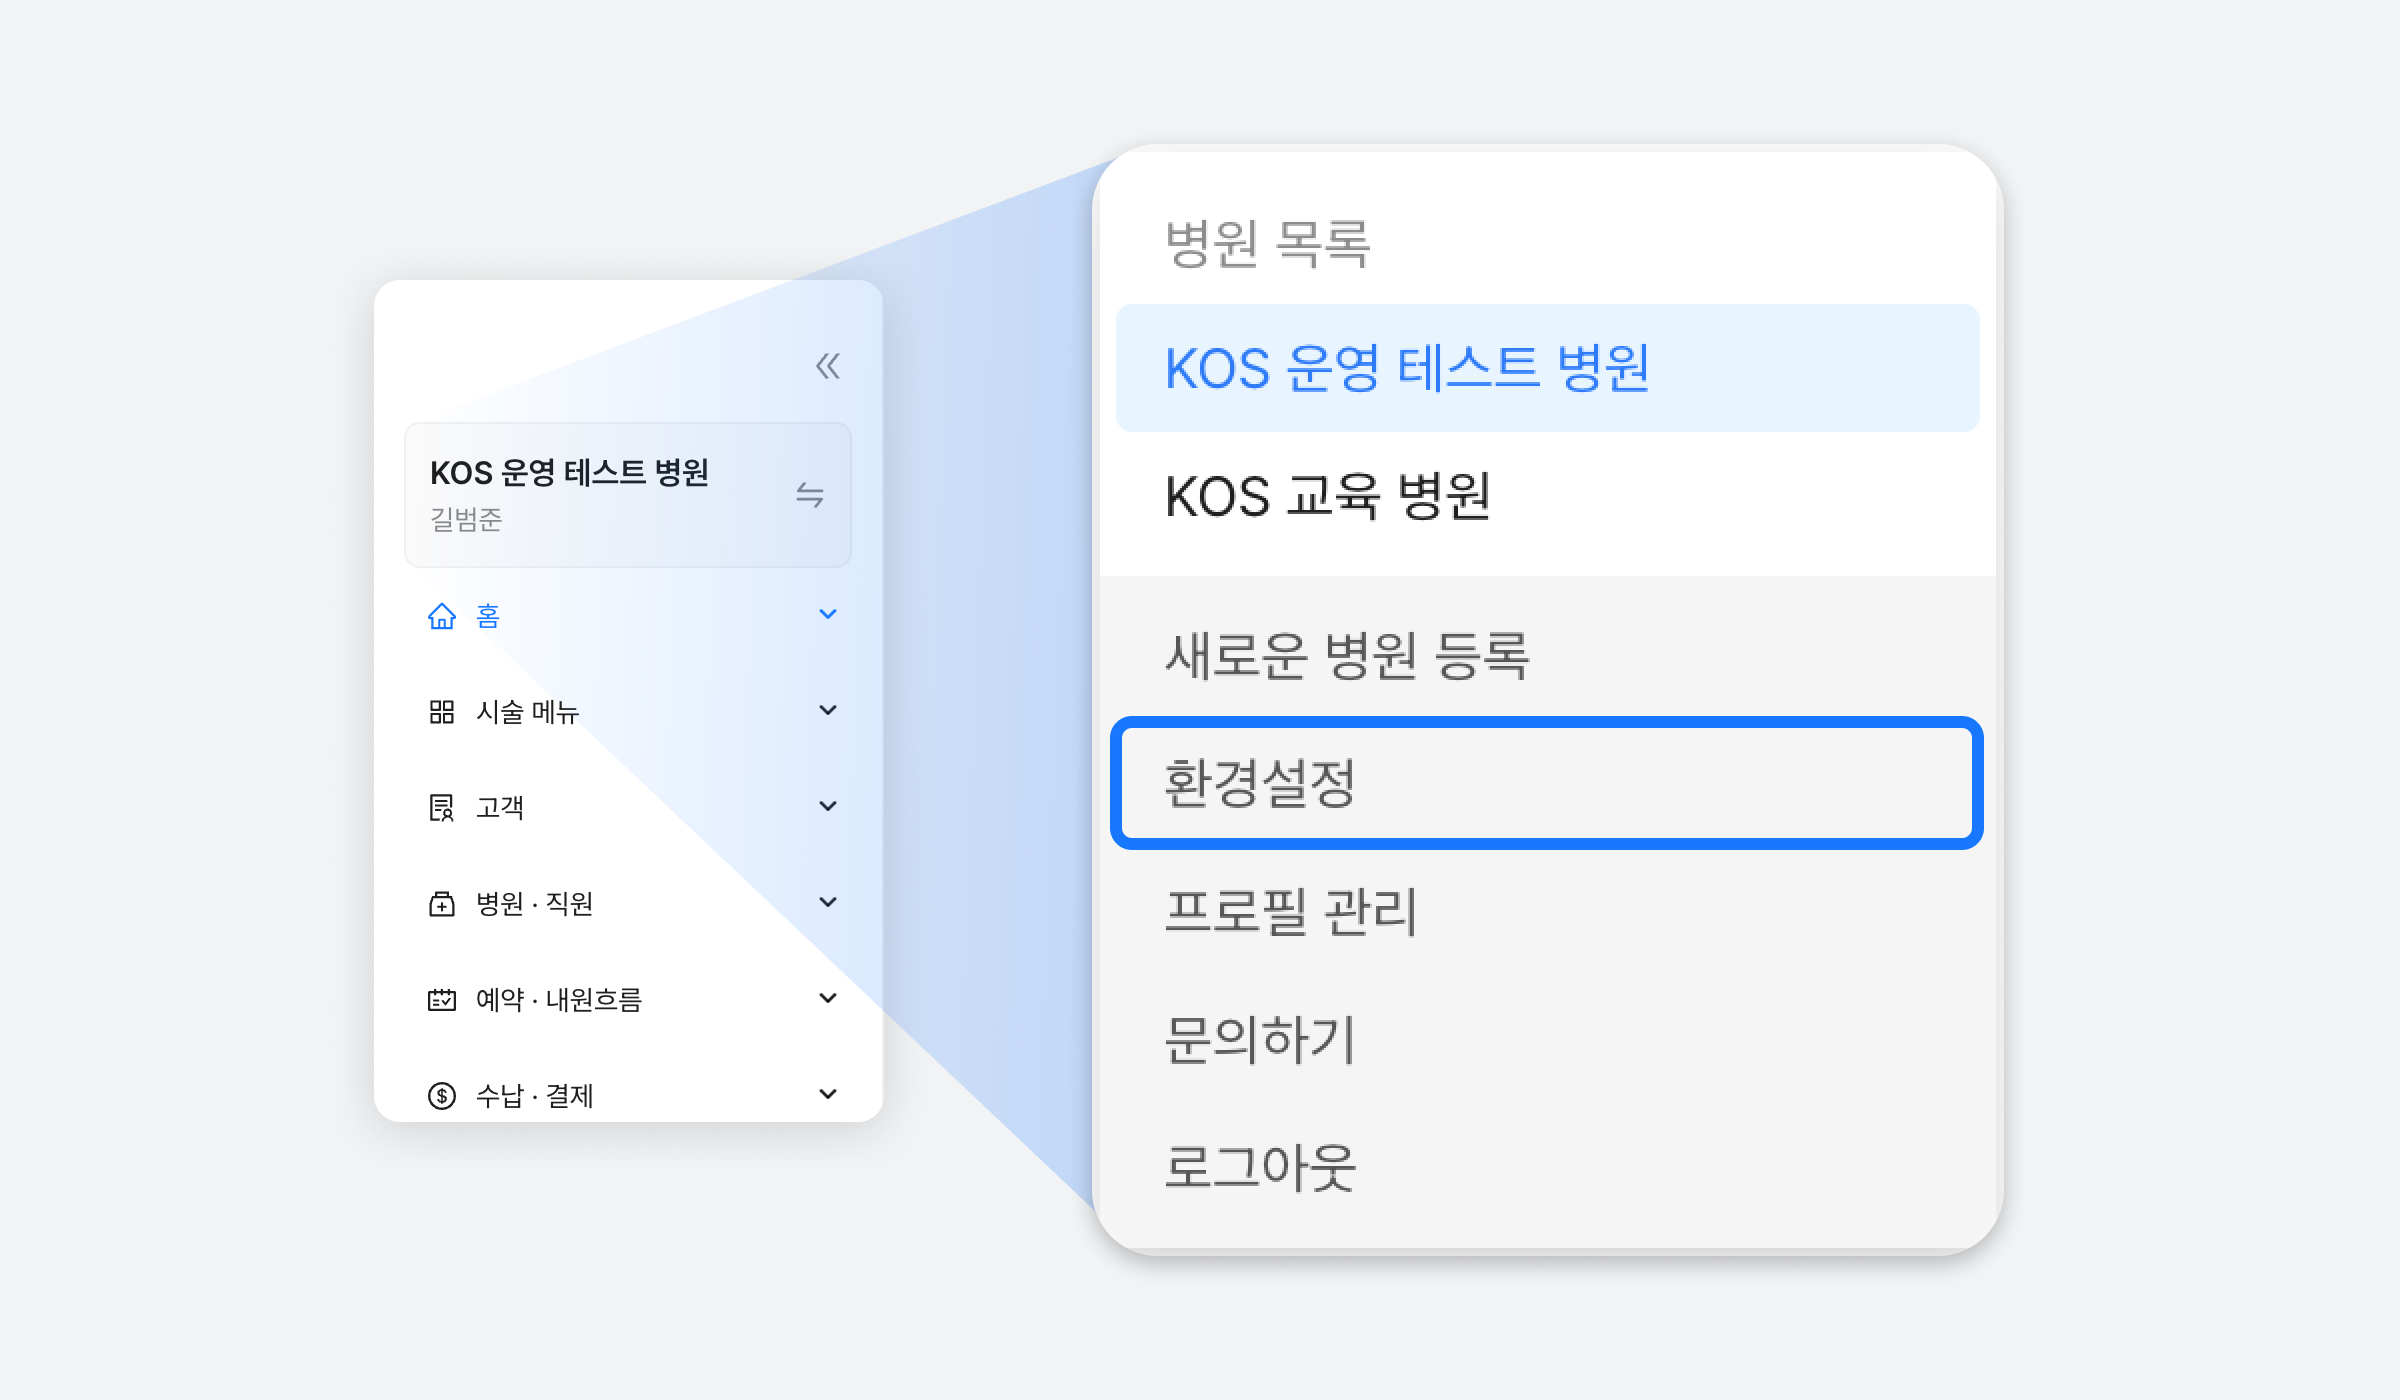Click the 예약·내원흐름 calendar icon
Viewport: 2400px width, 1400px height.
(x=442, y=1000)
